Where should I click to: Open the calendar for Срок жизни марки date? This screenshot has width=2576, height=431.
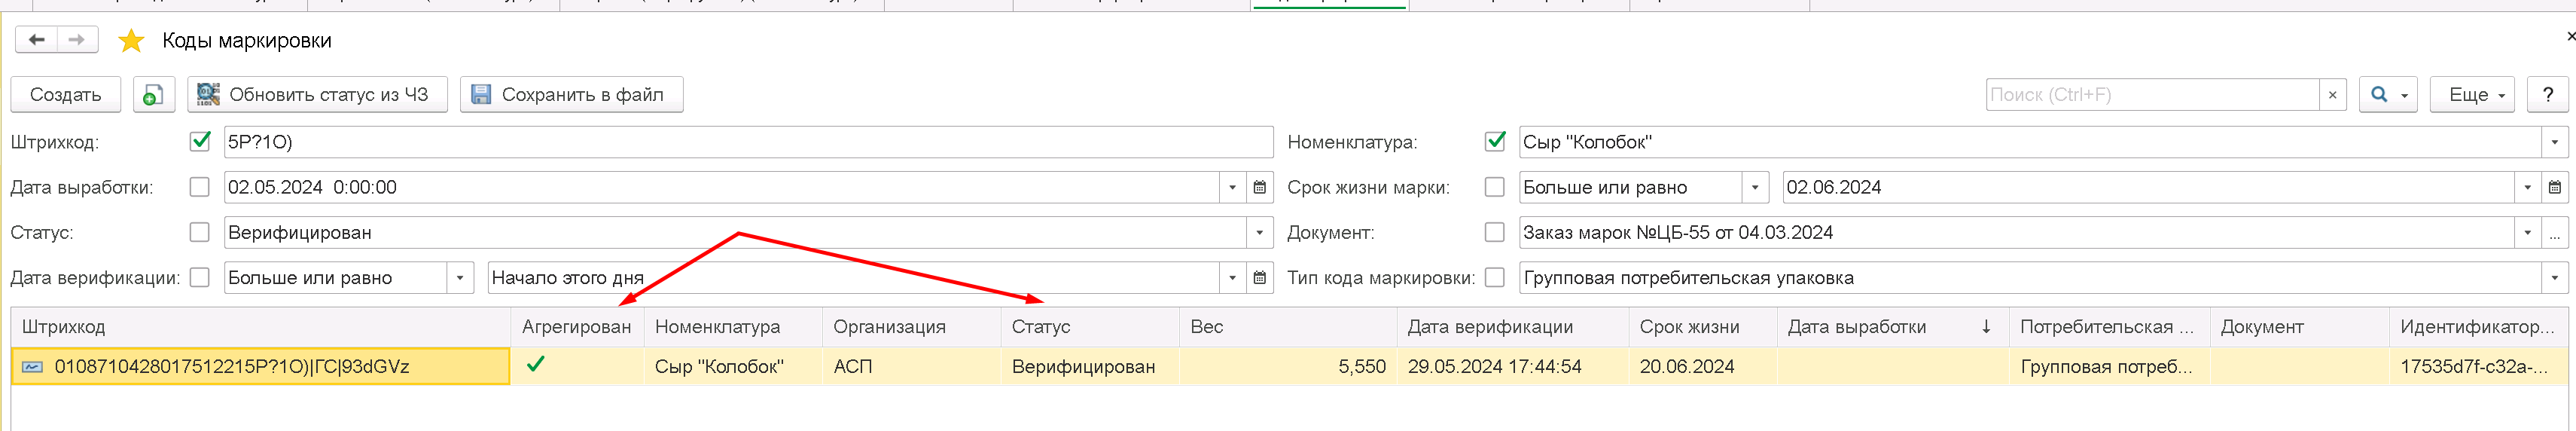point(2554,187)
